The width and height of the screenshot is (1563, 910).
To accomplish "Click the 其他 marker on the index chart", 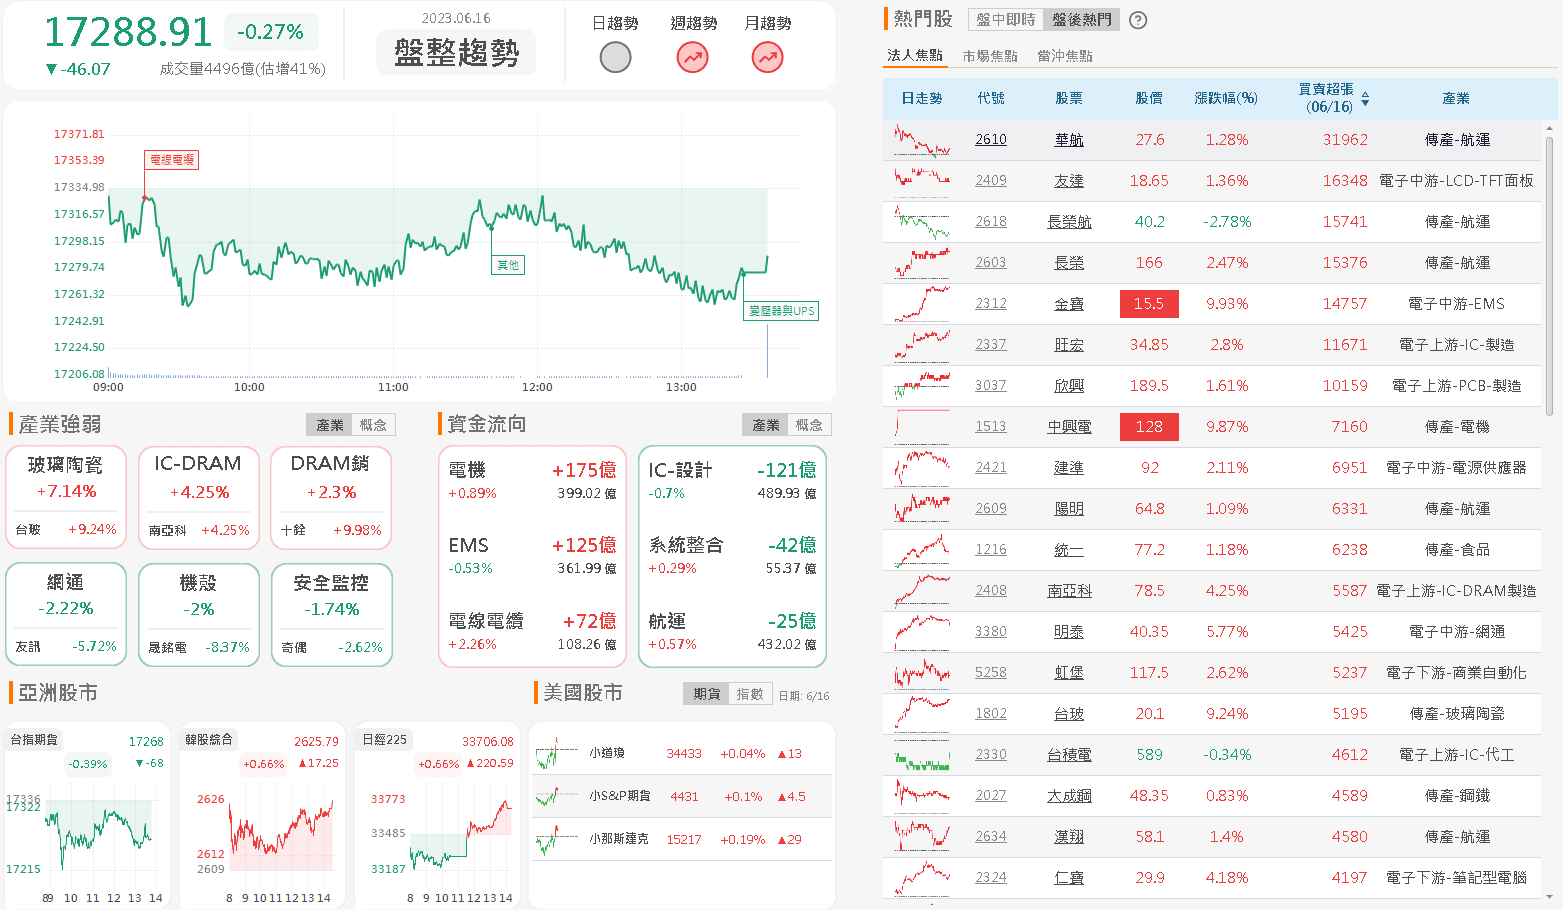I will click(x=508, y=265).
